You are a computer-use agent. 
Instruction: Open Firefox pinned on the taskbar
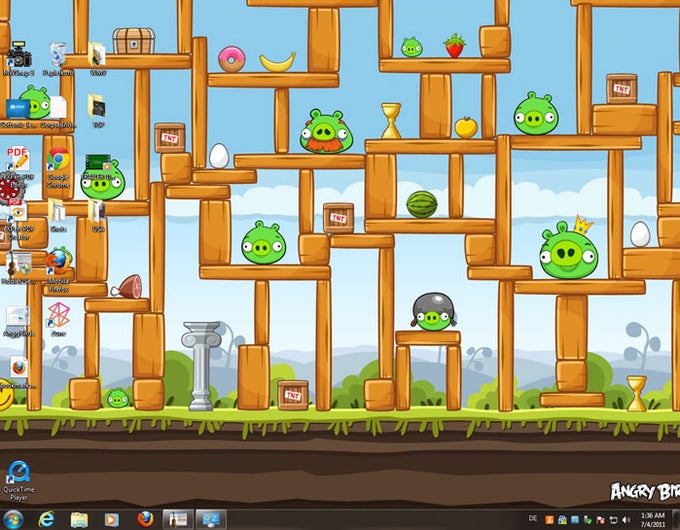coord(145,519)
